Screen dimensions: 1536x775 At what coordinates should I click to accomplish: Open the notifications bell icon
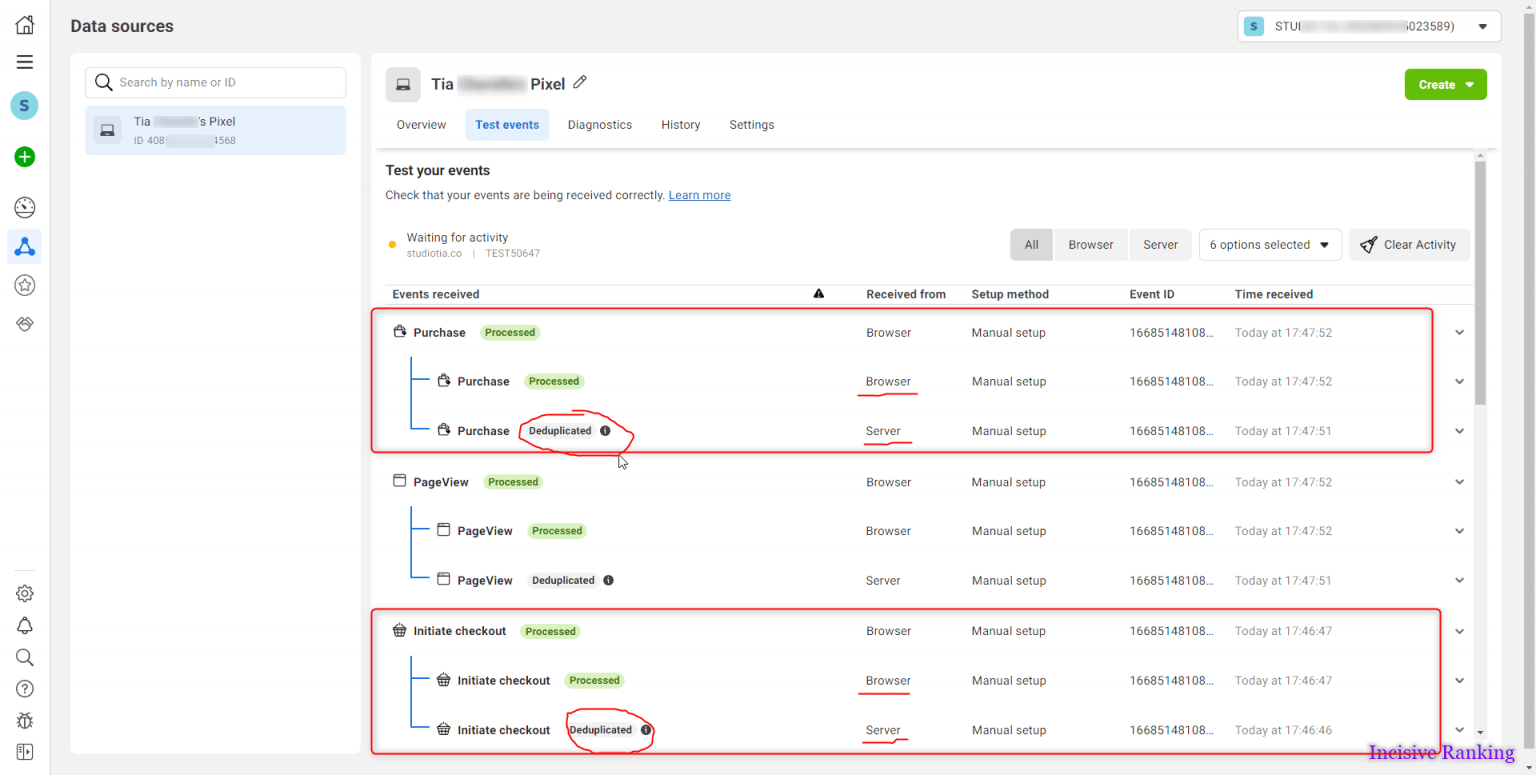pyautogui.click(x=25, y=625)
